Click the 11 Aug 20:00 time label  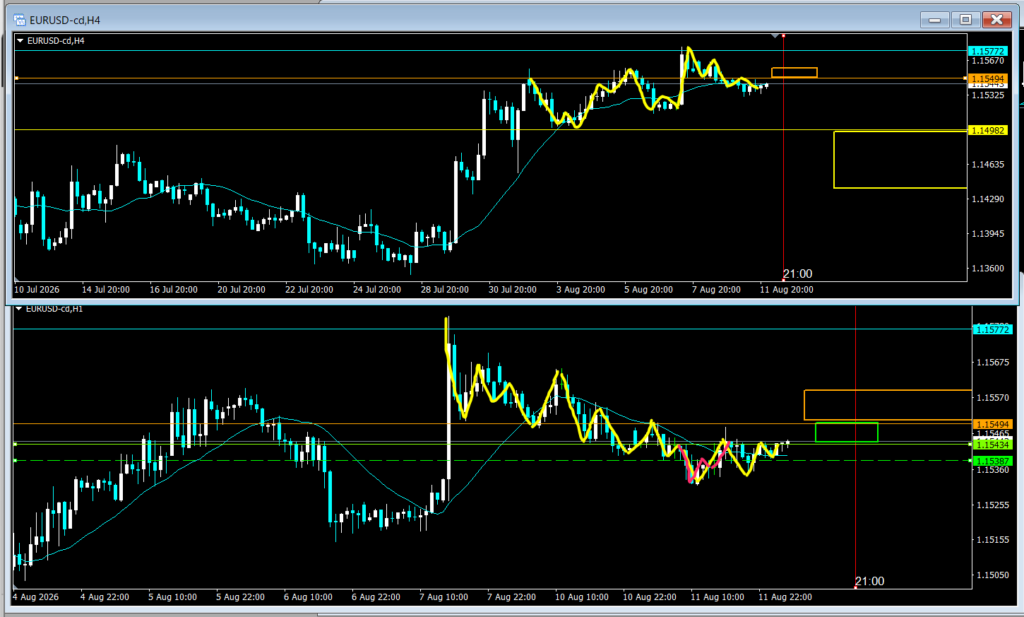coord(786,289)
